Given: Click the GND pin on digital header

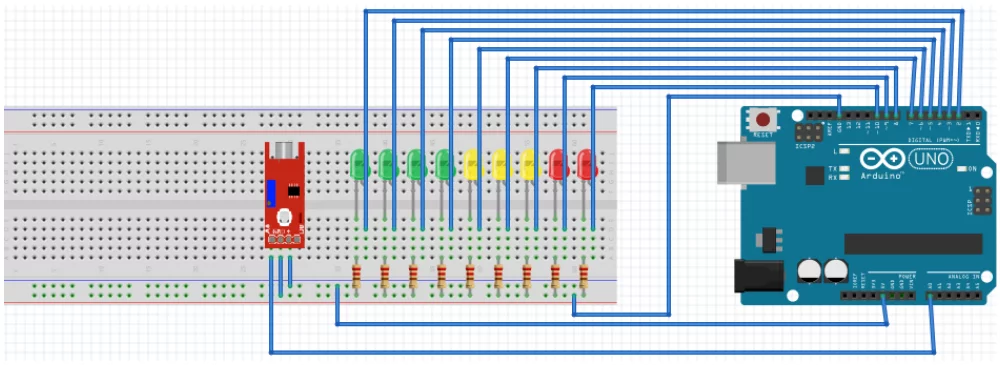Looking at the screenshot, I should [x=839, y=115].
